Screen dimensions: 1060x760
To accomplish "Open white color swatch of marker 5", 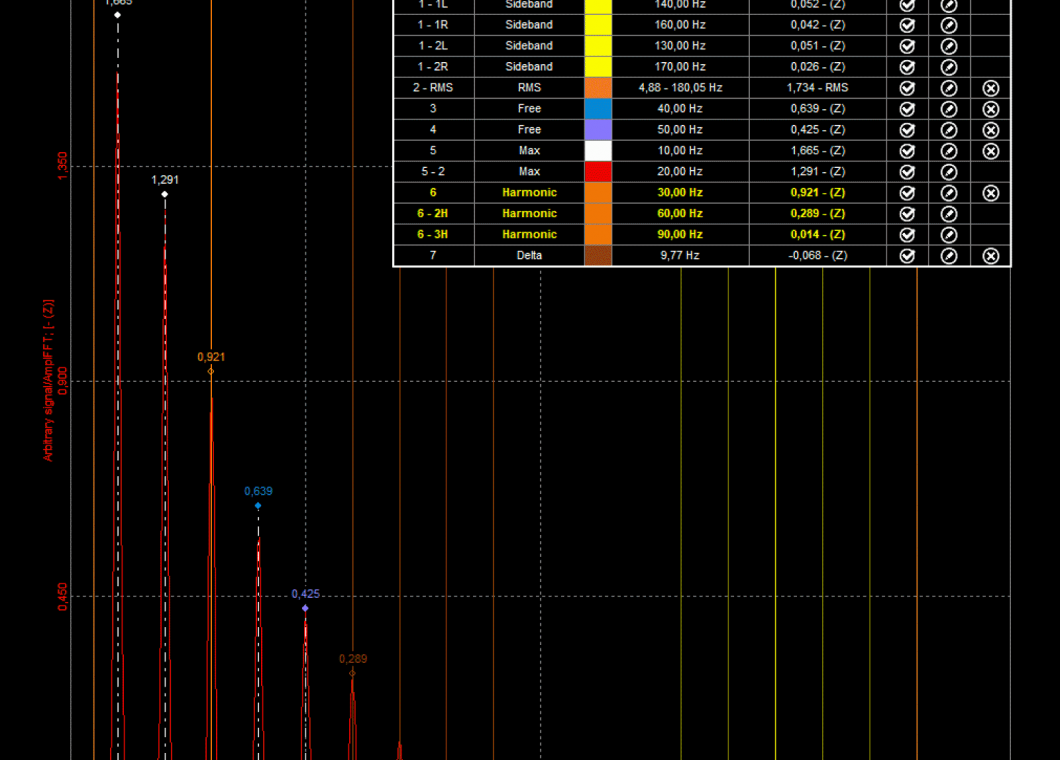I will pyautogui.click(x=598, y=151).
